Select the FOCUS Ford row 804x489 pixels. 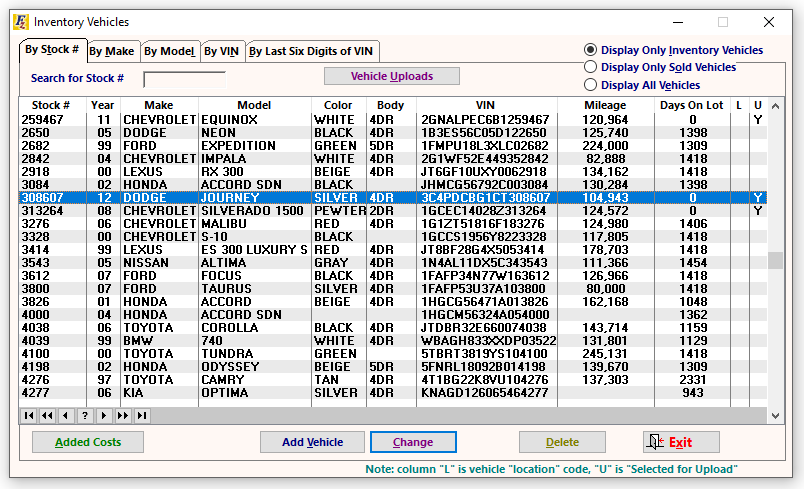coord(393,276)
